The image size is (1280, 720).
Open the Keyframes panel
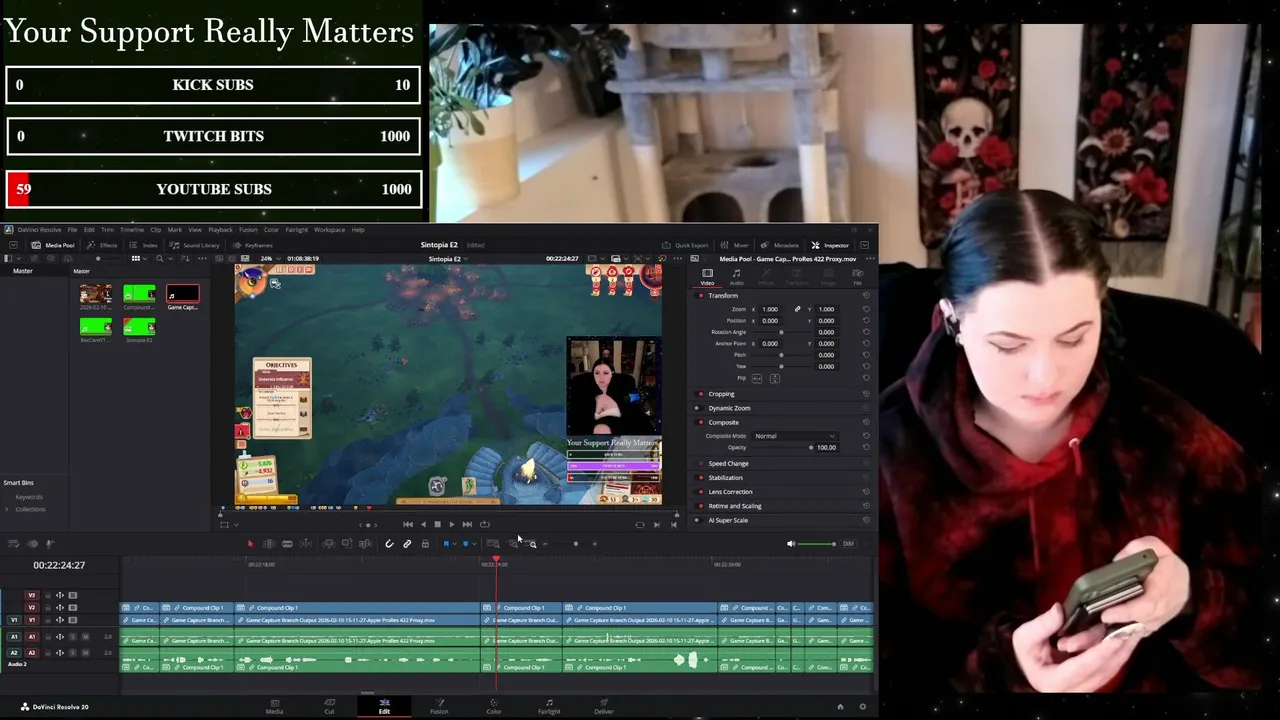pos(254,245)
